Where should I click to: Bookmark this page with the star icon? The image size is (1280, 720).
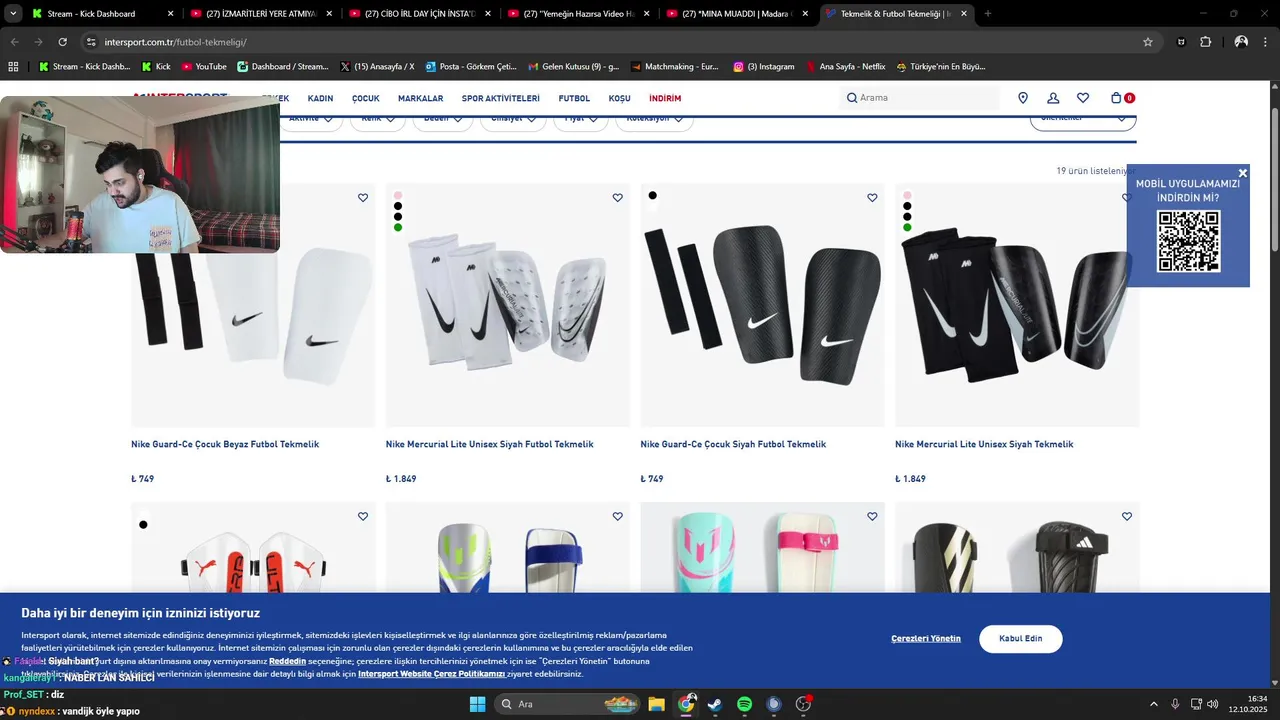[x=1148, y=42]
